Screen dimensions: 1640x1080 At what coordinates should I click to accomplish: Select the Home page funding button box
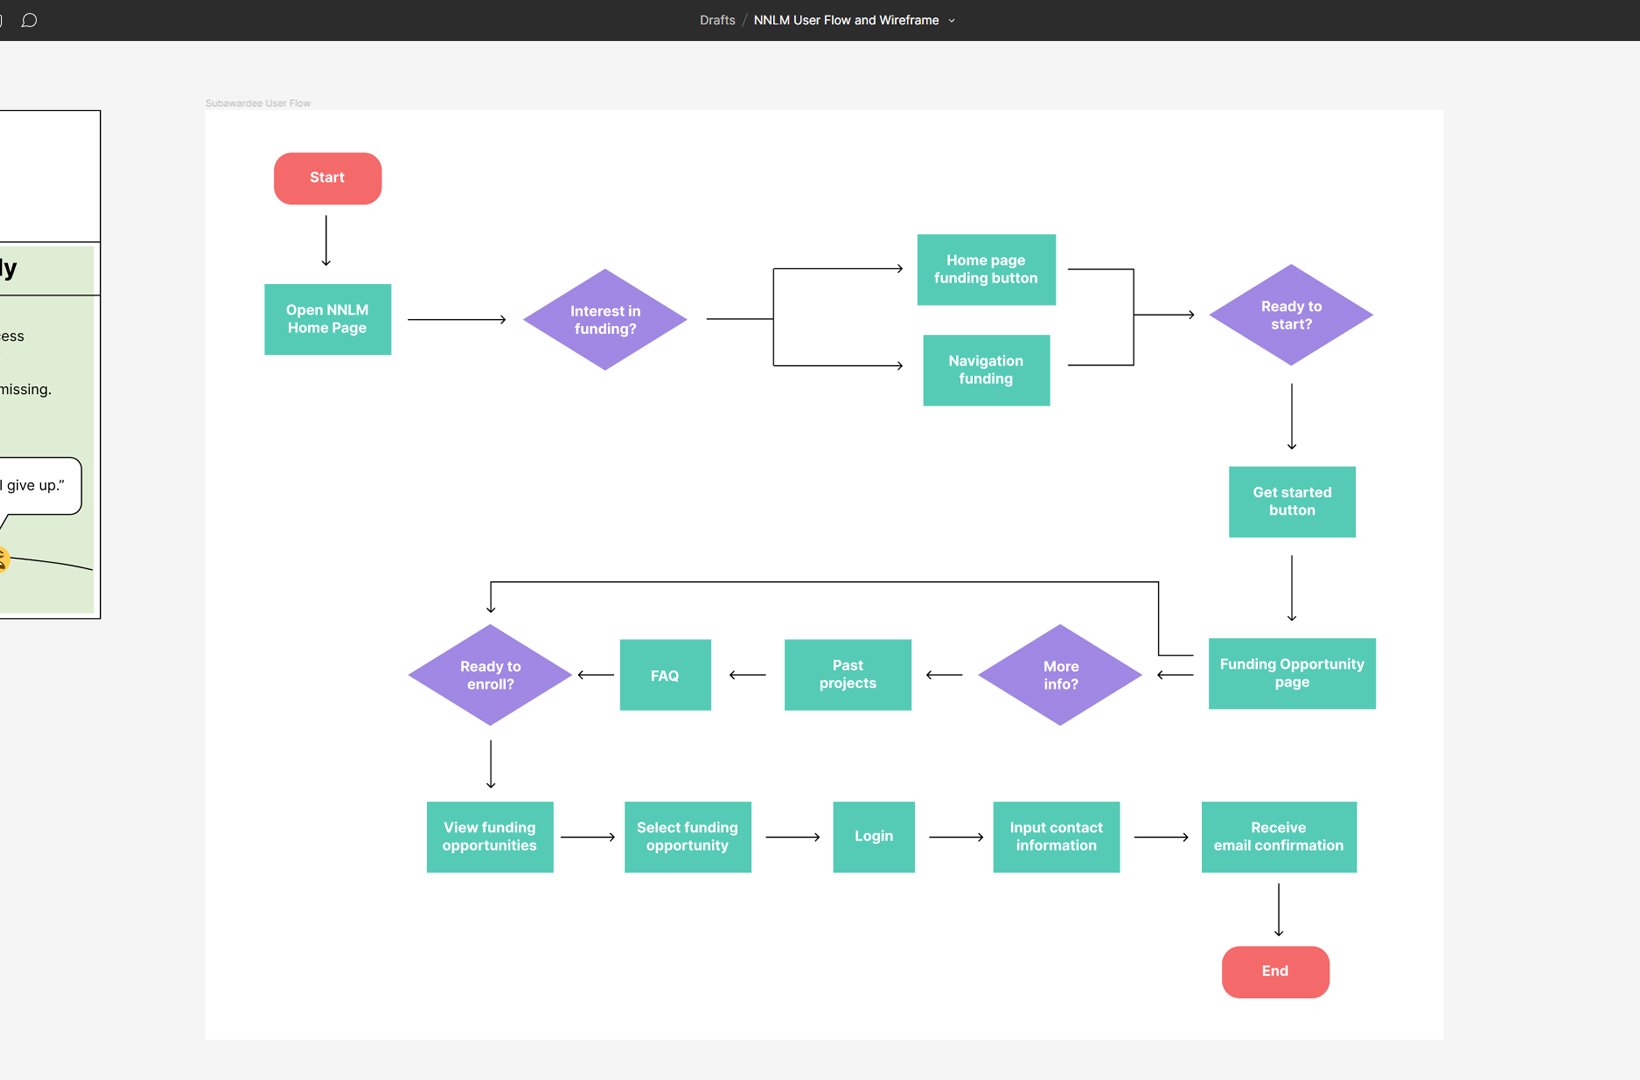[x=986, y=269]
